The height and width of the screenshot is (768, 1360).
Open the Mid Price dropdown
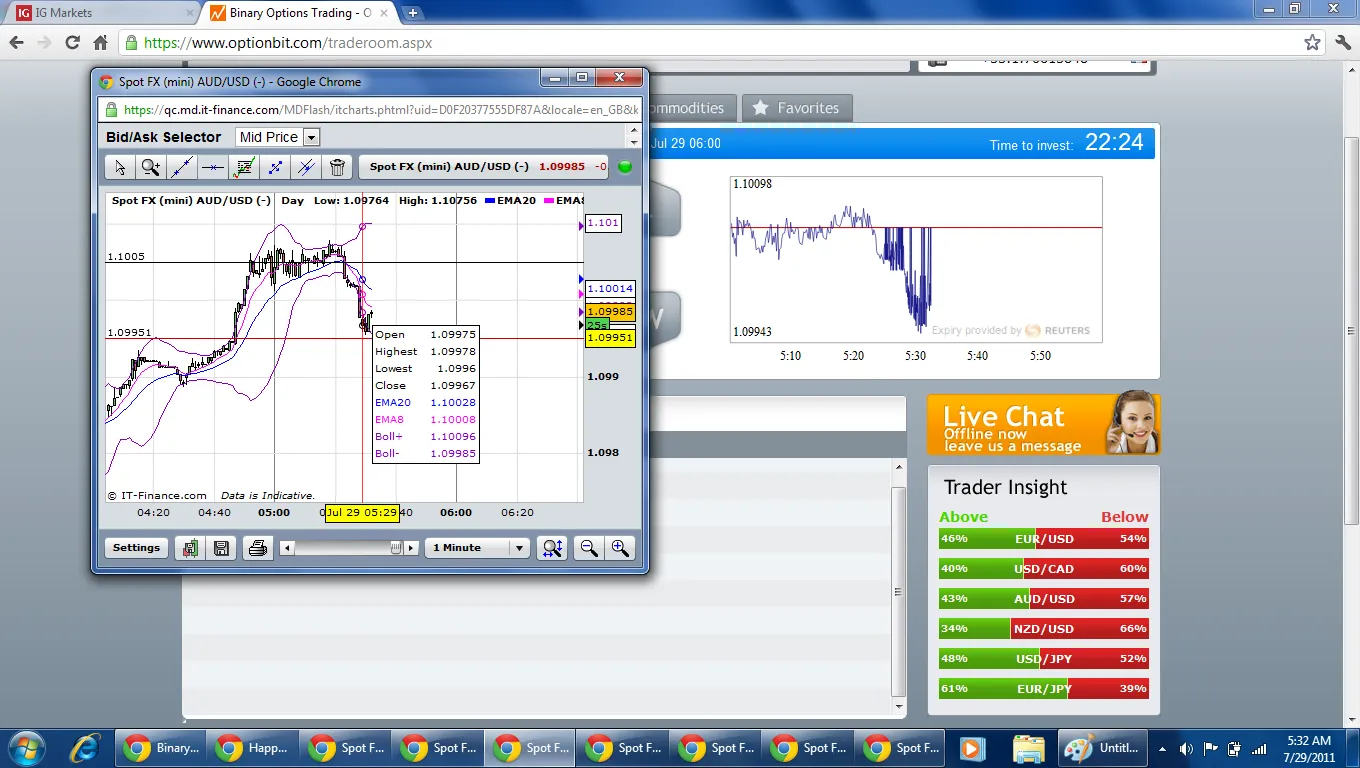[x=278, y=137]
